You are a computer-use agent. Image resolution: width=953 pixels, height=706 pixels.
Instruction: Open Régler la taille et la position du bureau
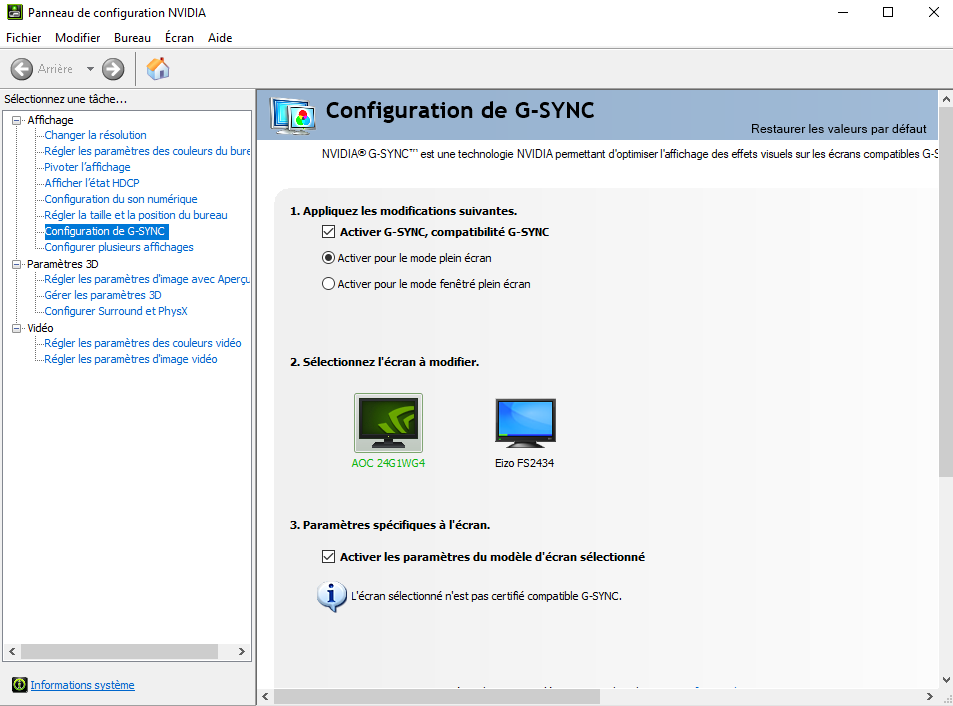136,215
